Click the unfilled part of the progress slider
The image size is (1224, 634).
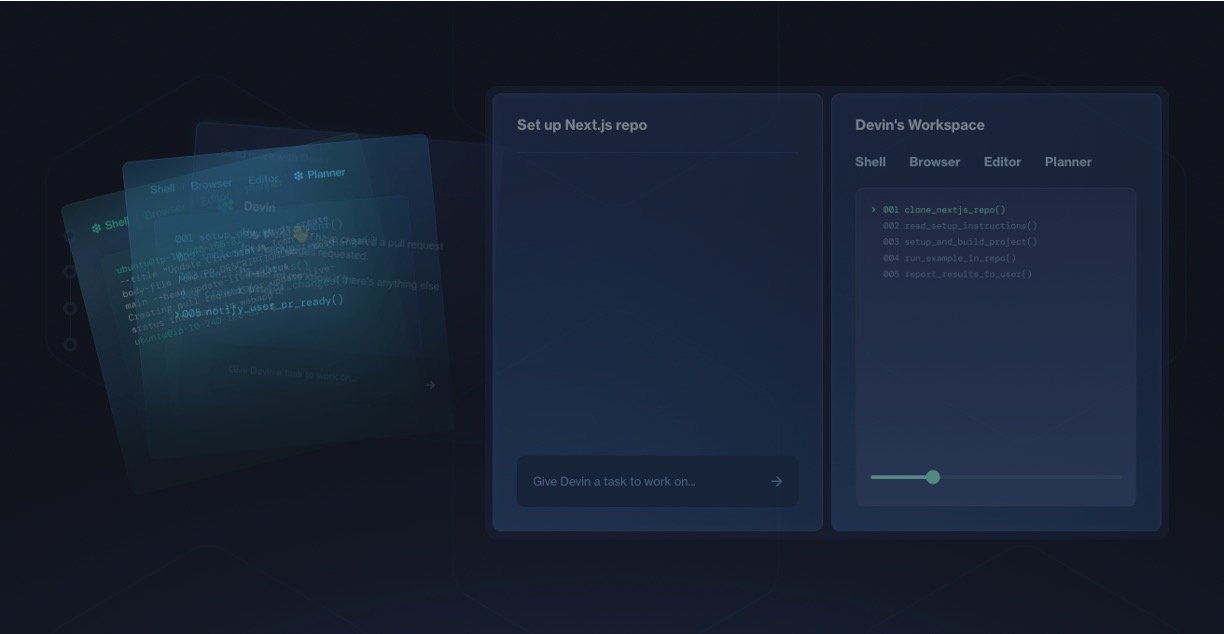(x=1030, y=477)
